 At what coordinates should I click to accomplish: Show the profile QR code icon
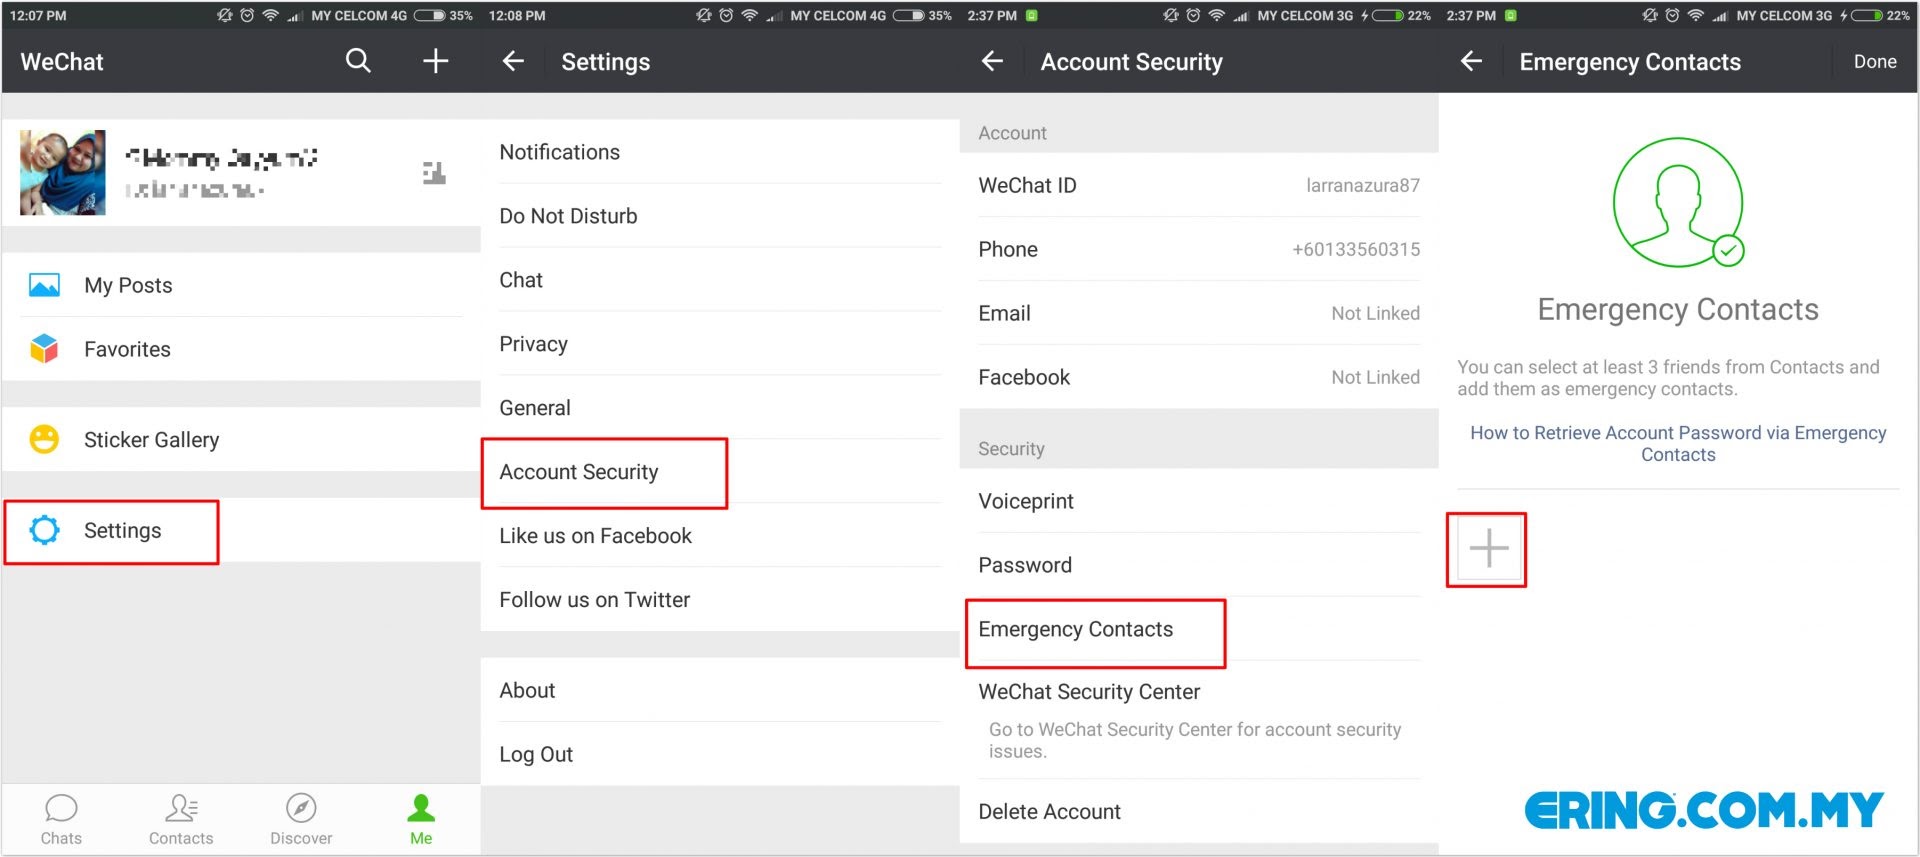click(x=434, y=173)
